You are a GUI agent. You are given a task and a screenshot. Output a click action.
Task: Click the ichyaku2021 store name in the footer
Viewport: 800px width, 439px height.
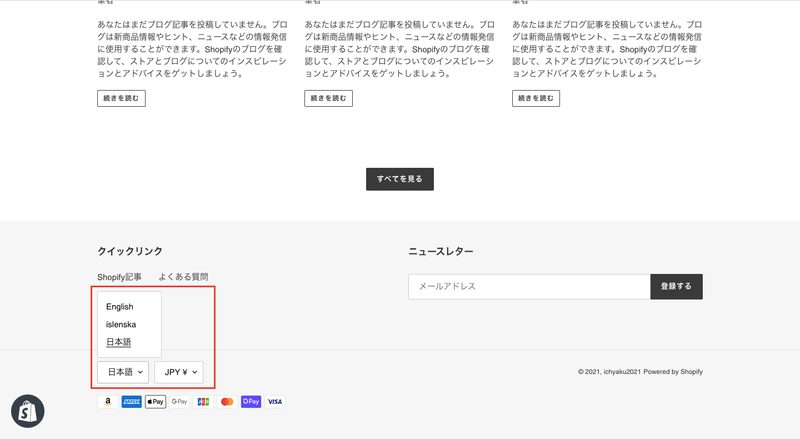click(x=622, y=372)
